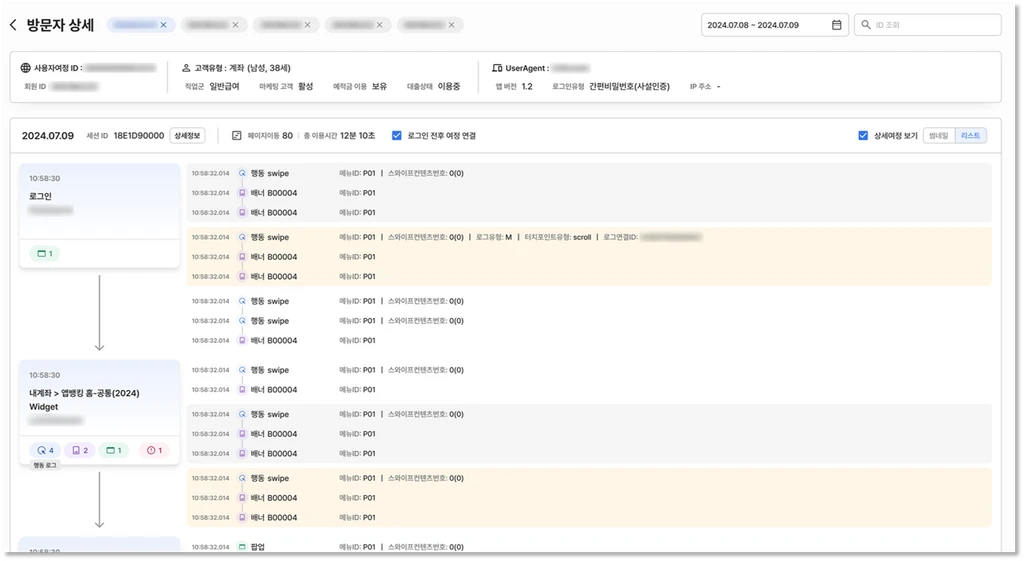Viewport: 1024px width, 561px height.
Task: Click the magnifier icon in ID search box
Action: [x=865, y=25]
